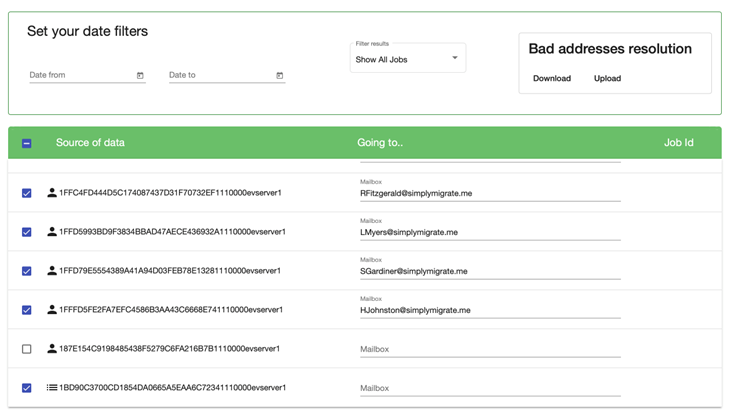Click the Source of data column header
This screenshot has width=731, height=414.
(90, 143)
